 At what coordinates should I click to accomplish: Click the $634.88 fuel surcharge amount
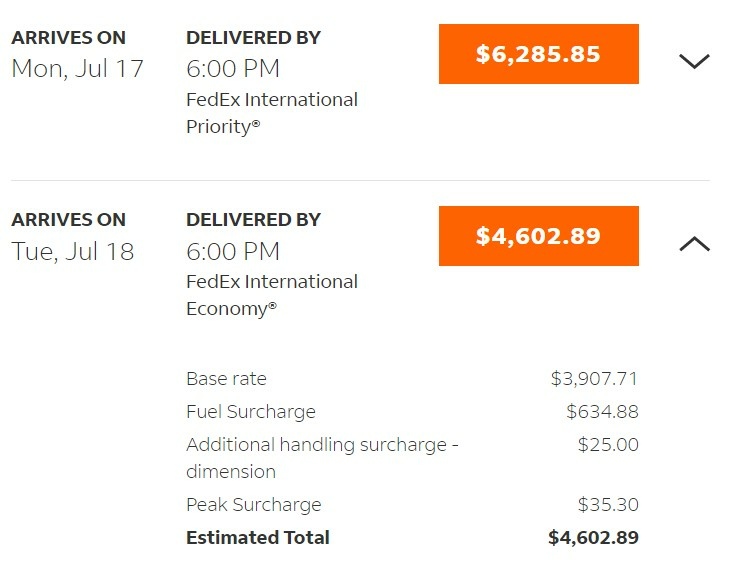[602, 412]
